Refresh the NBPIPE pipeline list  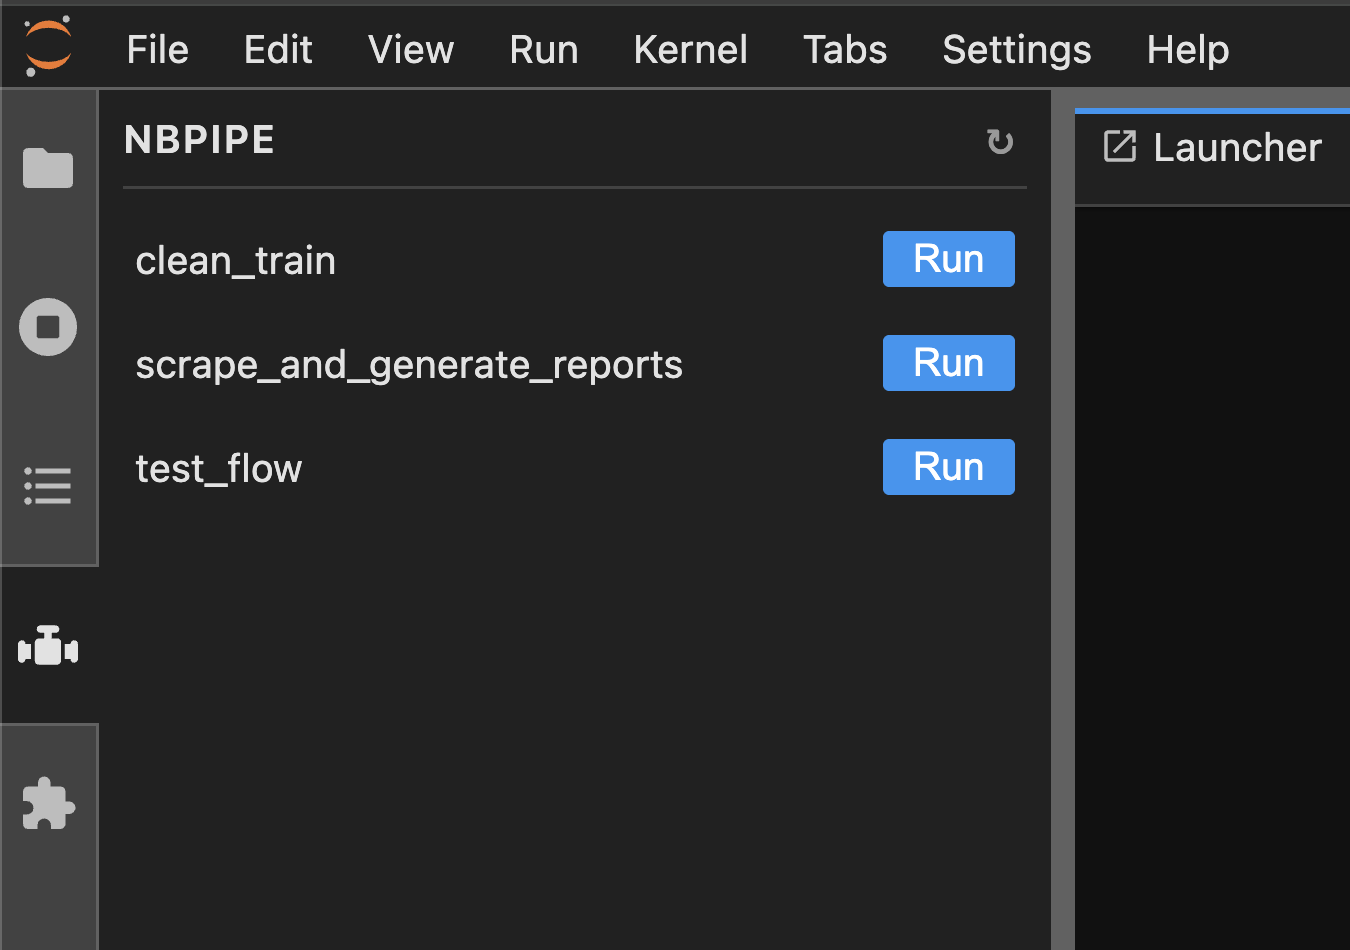1000,142
